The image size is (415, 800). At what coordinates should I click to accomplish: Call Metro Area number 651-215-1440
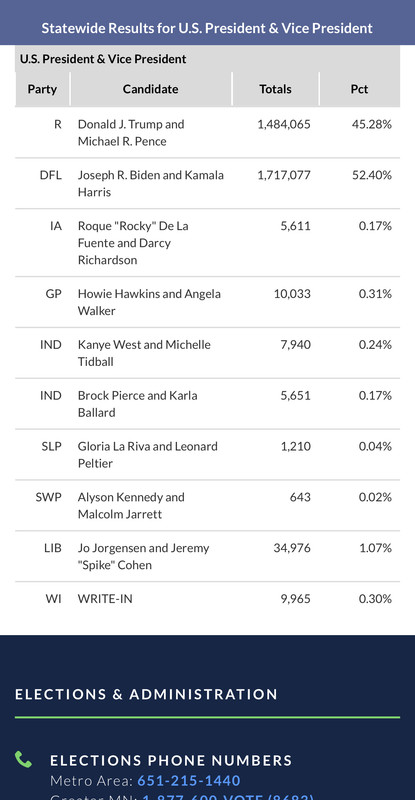pyautogui.click(x=189, y=781)
